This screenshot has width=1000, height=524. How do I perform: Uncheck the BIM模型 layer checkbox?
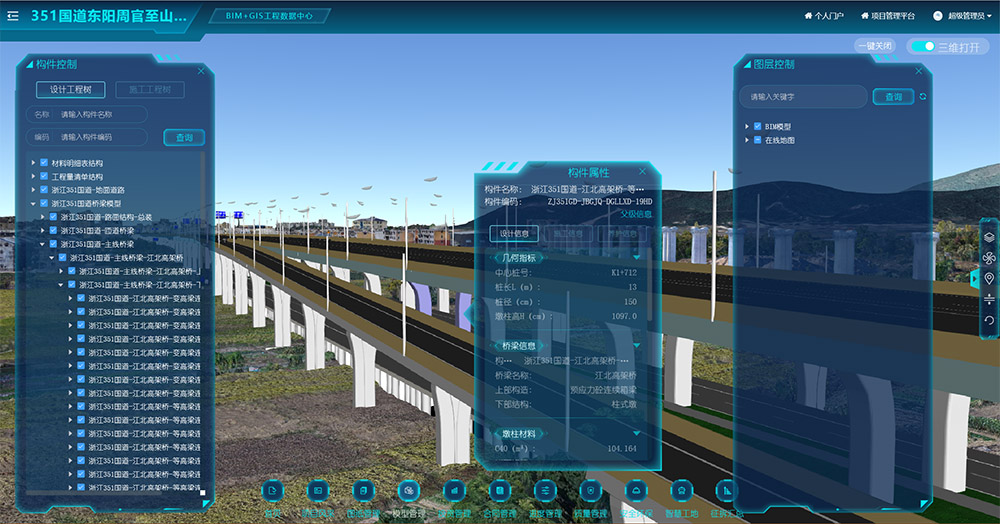(758, 127)
